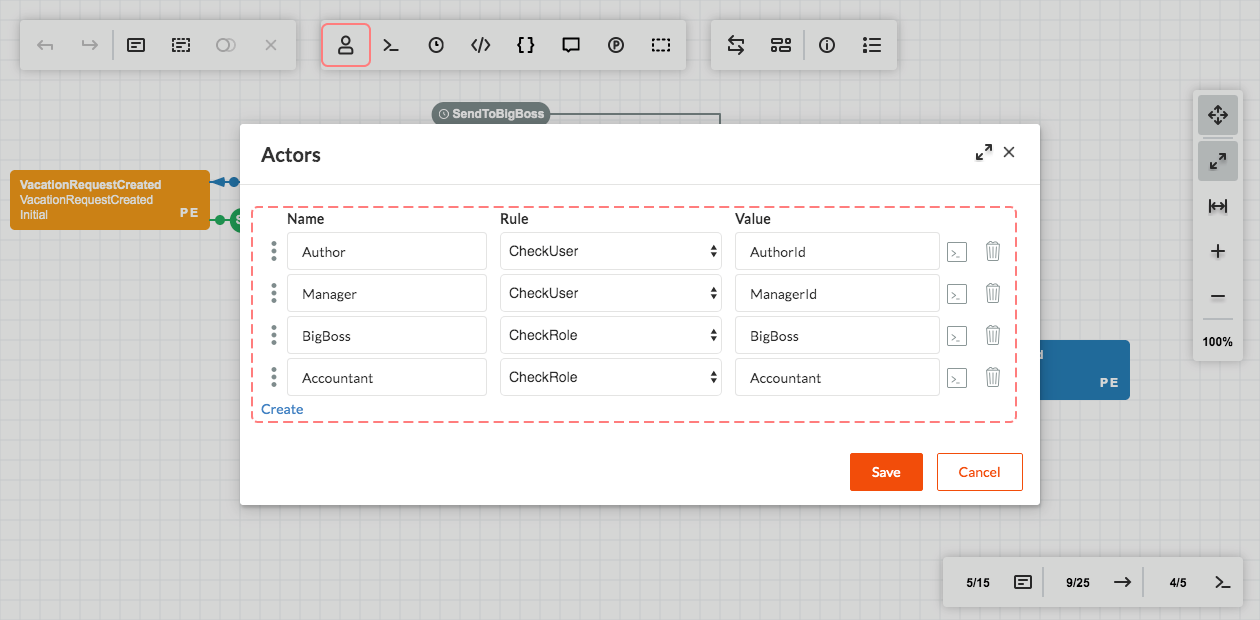
Task: Open the Actors toolbar icon
Action: coord(346,45)
